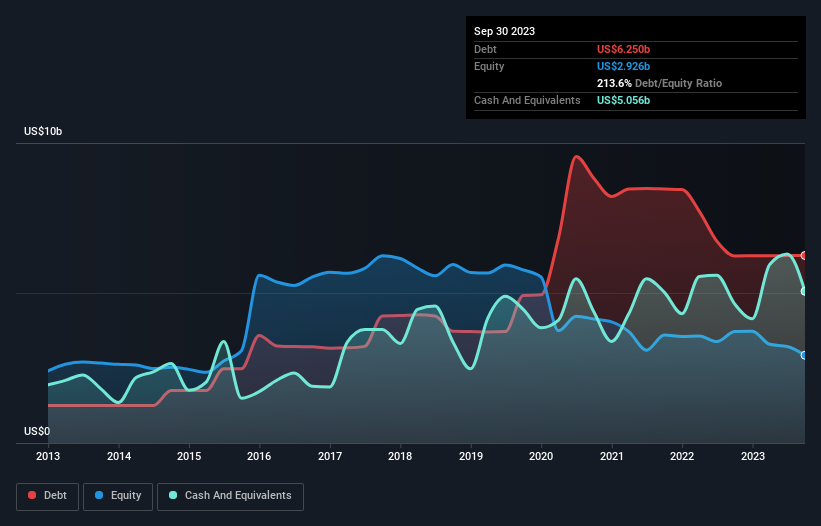
Task: Click the red debt peak in 2020
Action: 576,156
